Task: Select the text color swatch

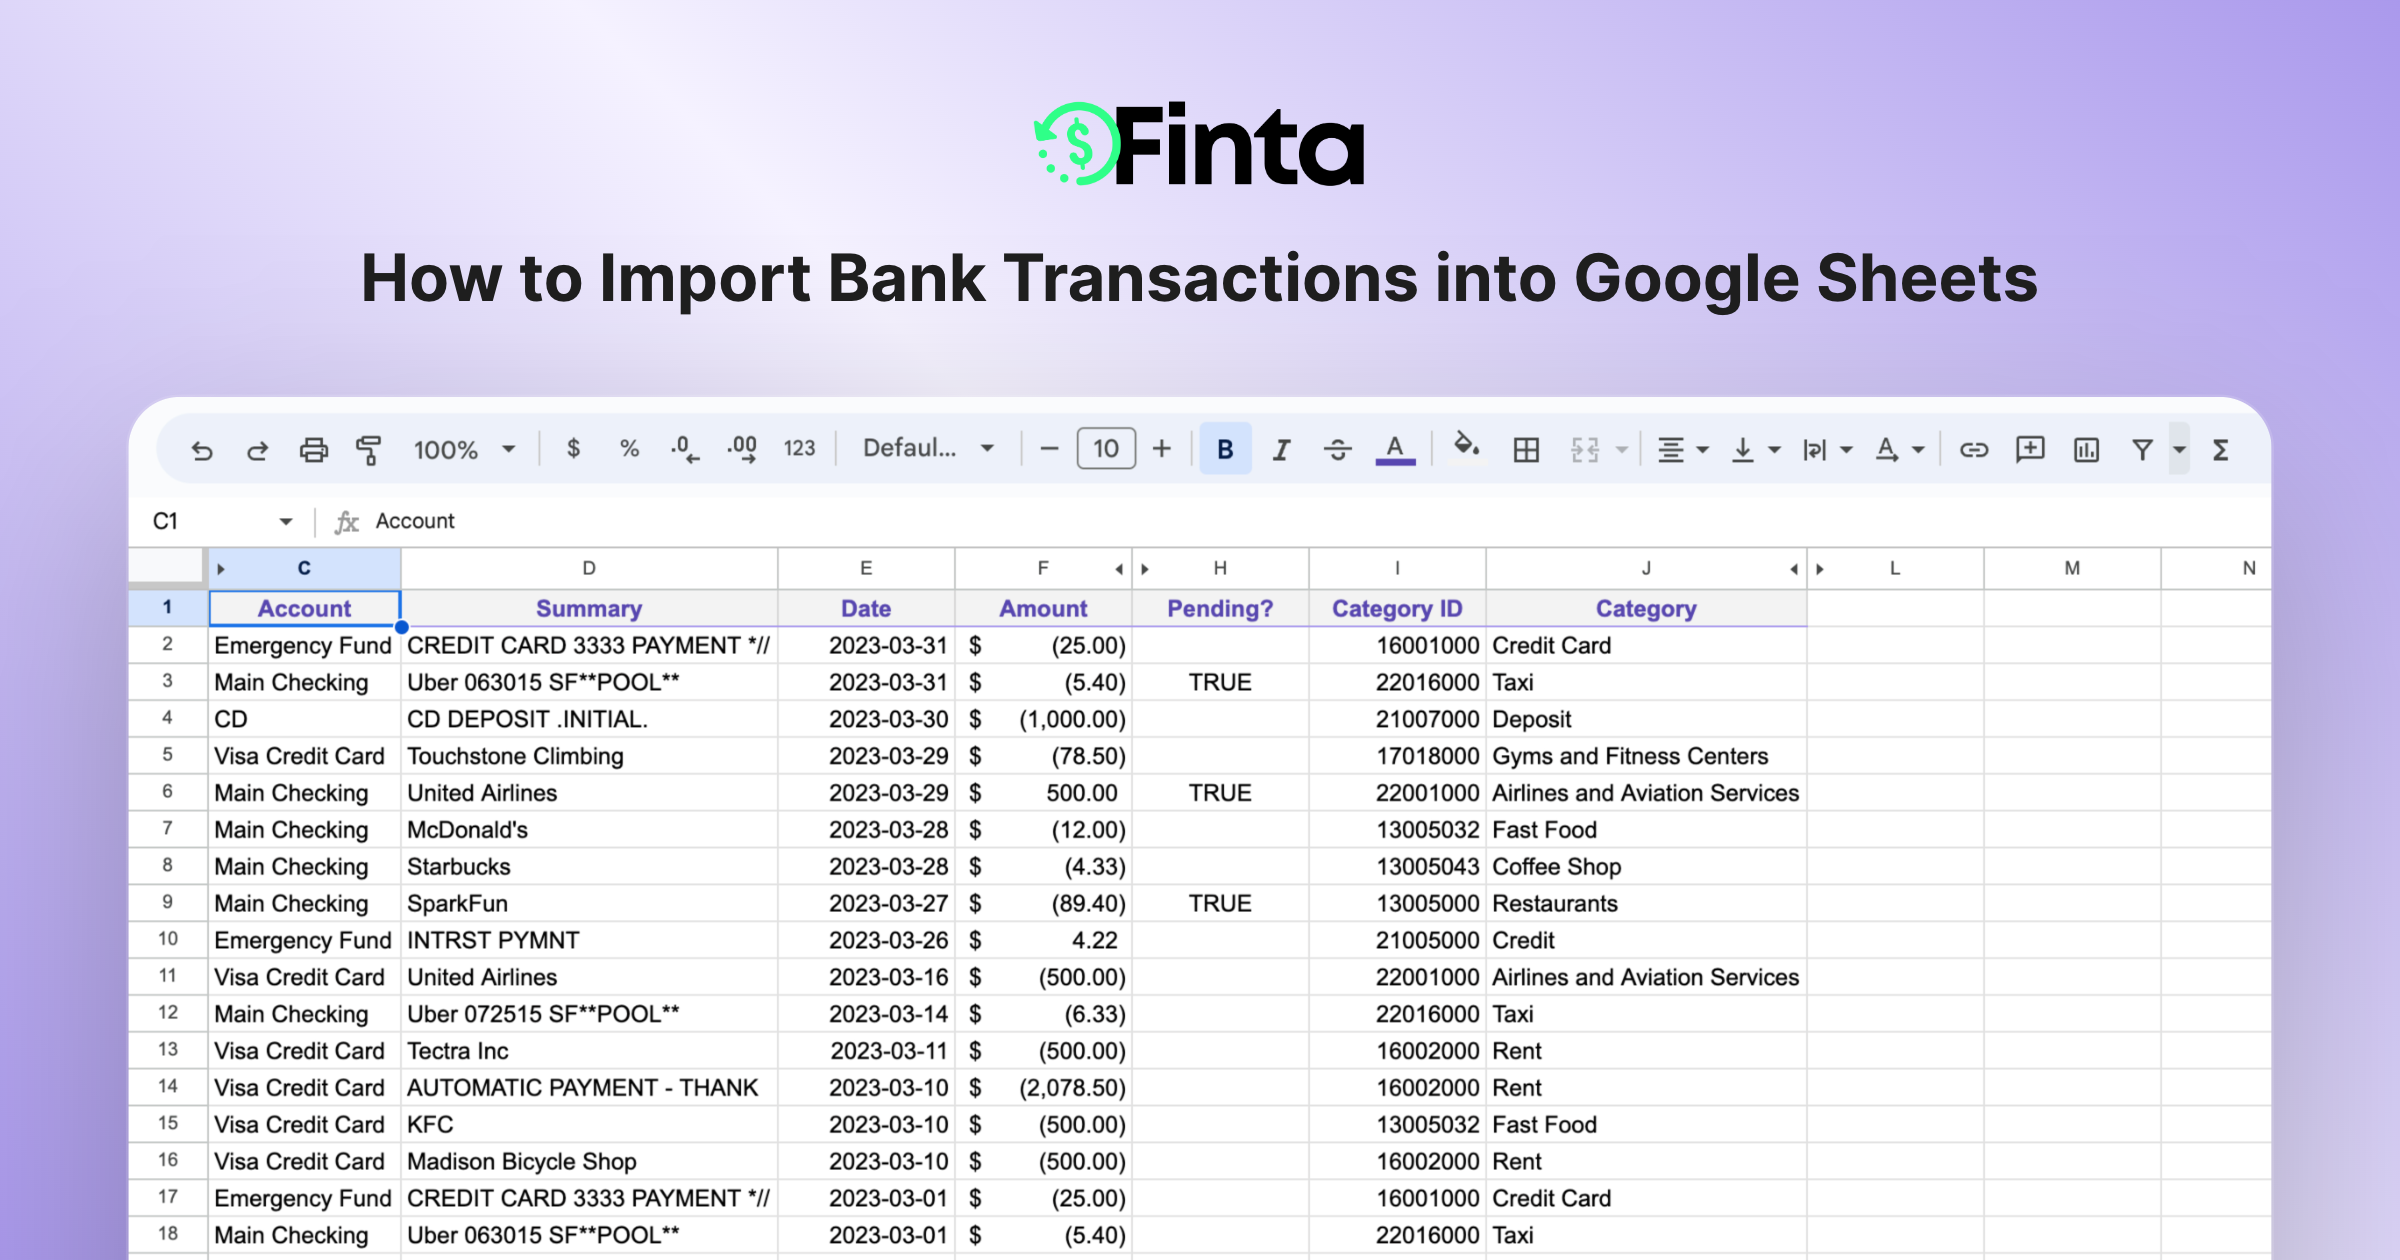Action: [x=1395, y=449]
